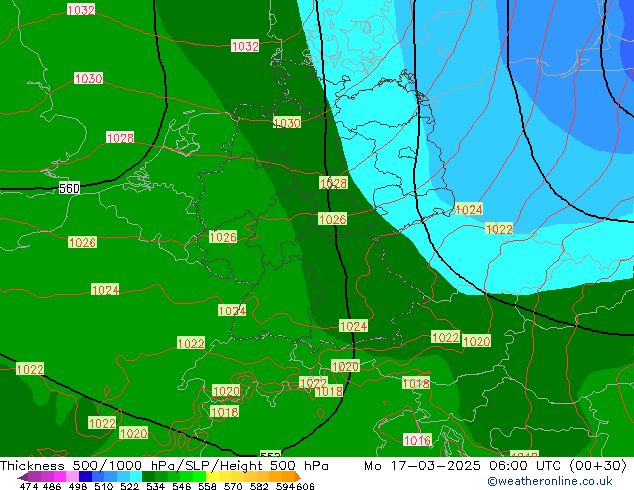
Task: Pick the light pink legend swatch
Action: point(72,477)
